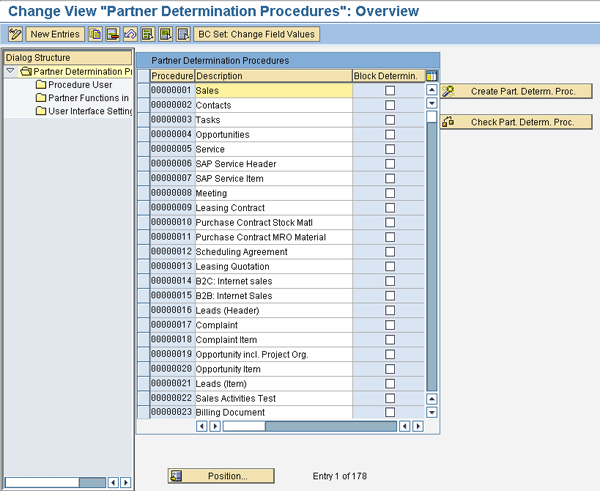Click the Select Block toolbar icon
This screenshot has height=491, width=600.
point(165,34)
